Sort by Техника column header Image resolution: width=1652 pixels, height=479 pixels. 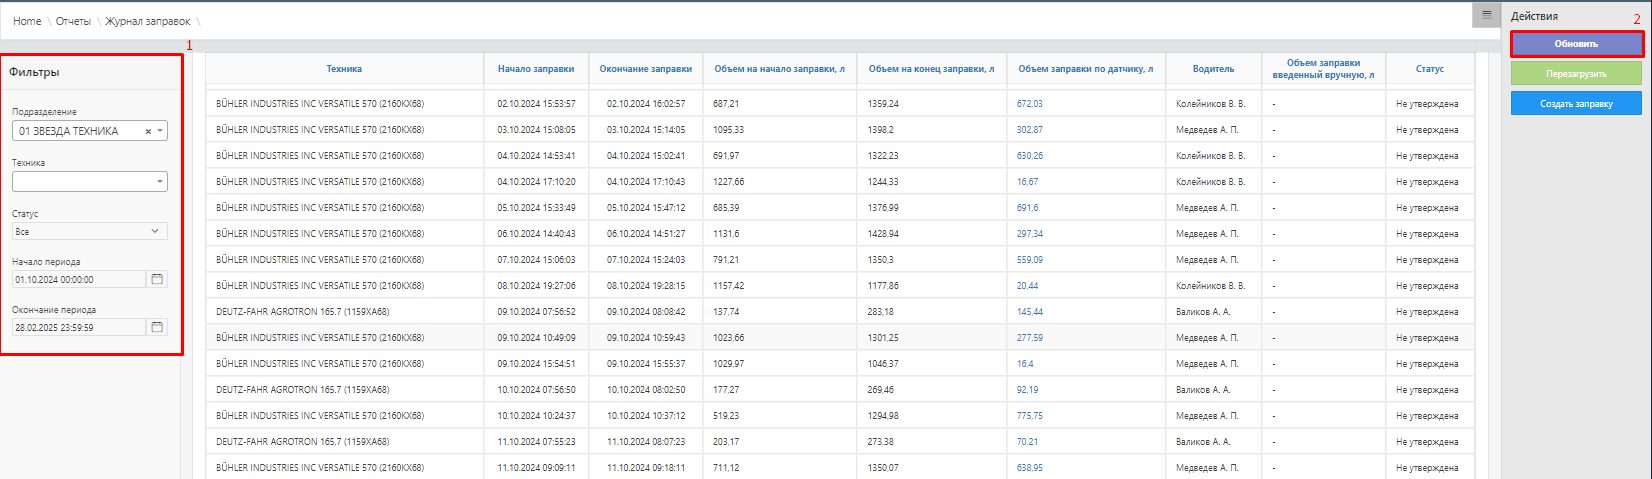(344, 69)
